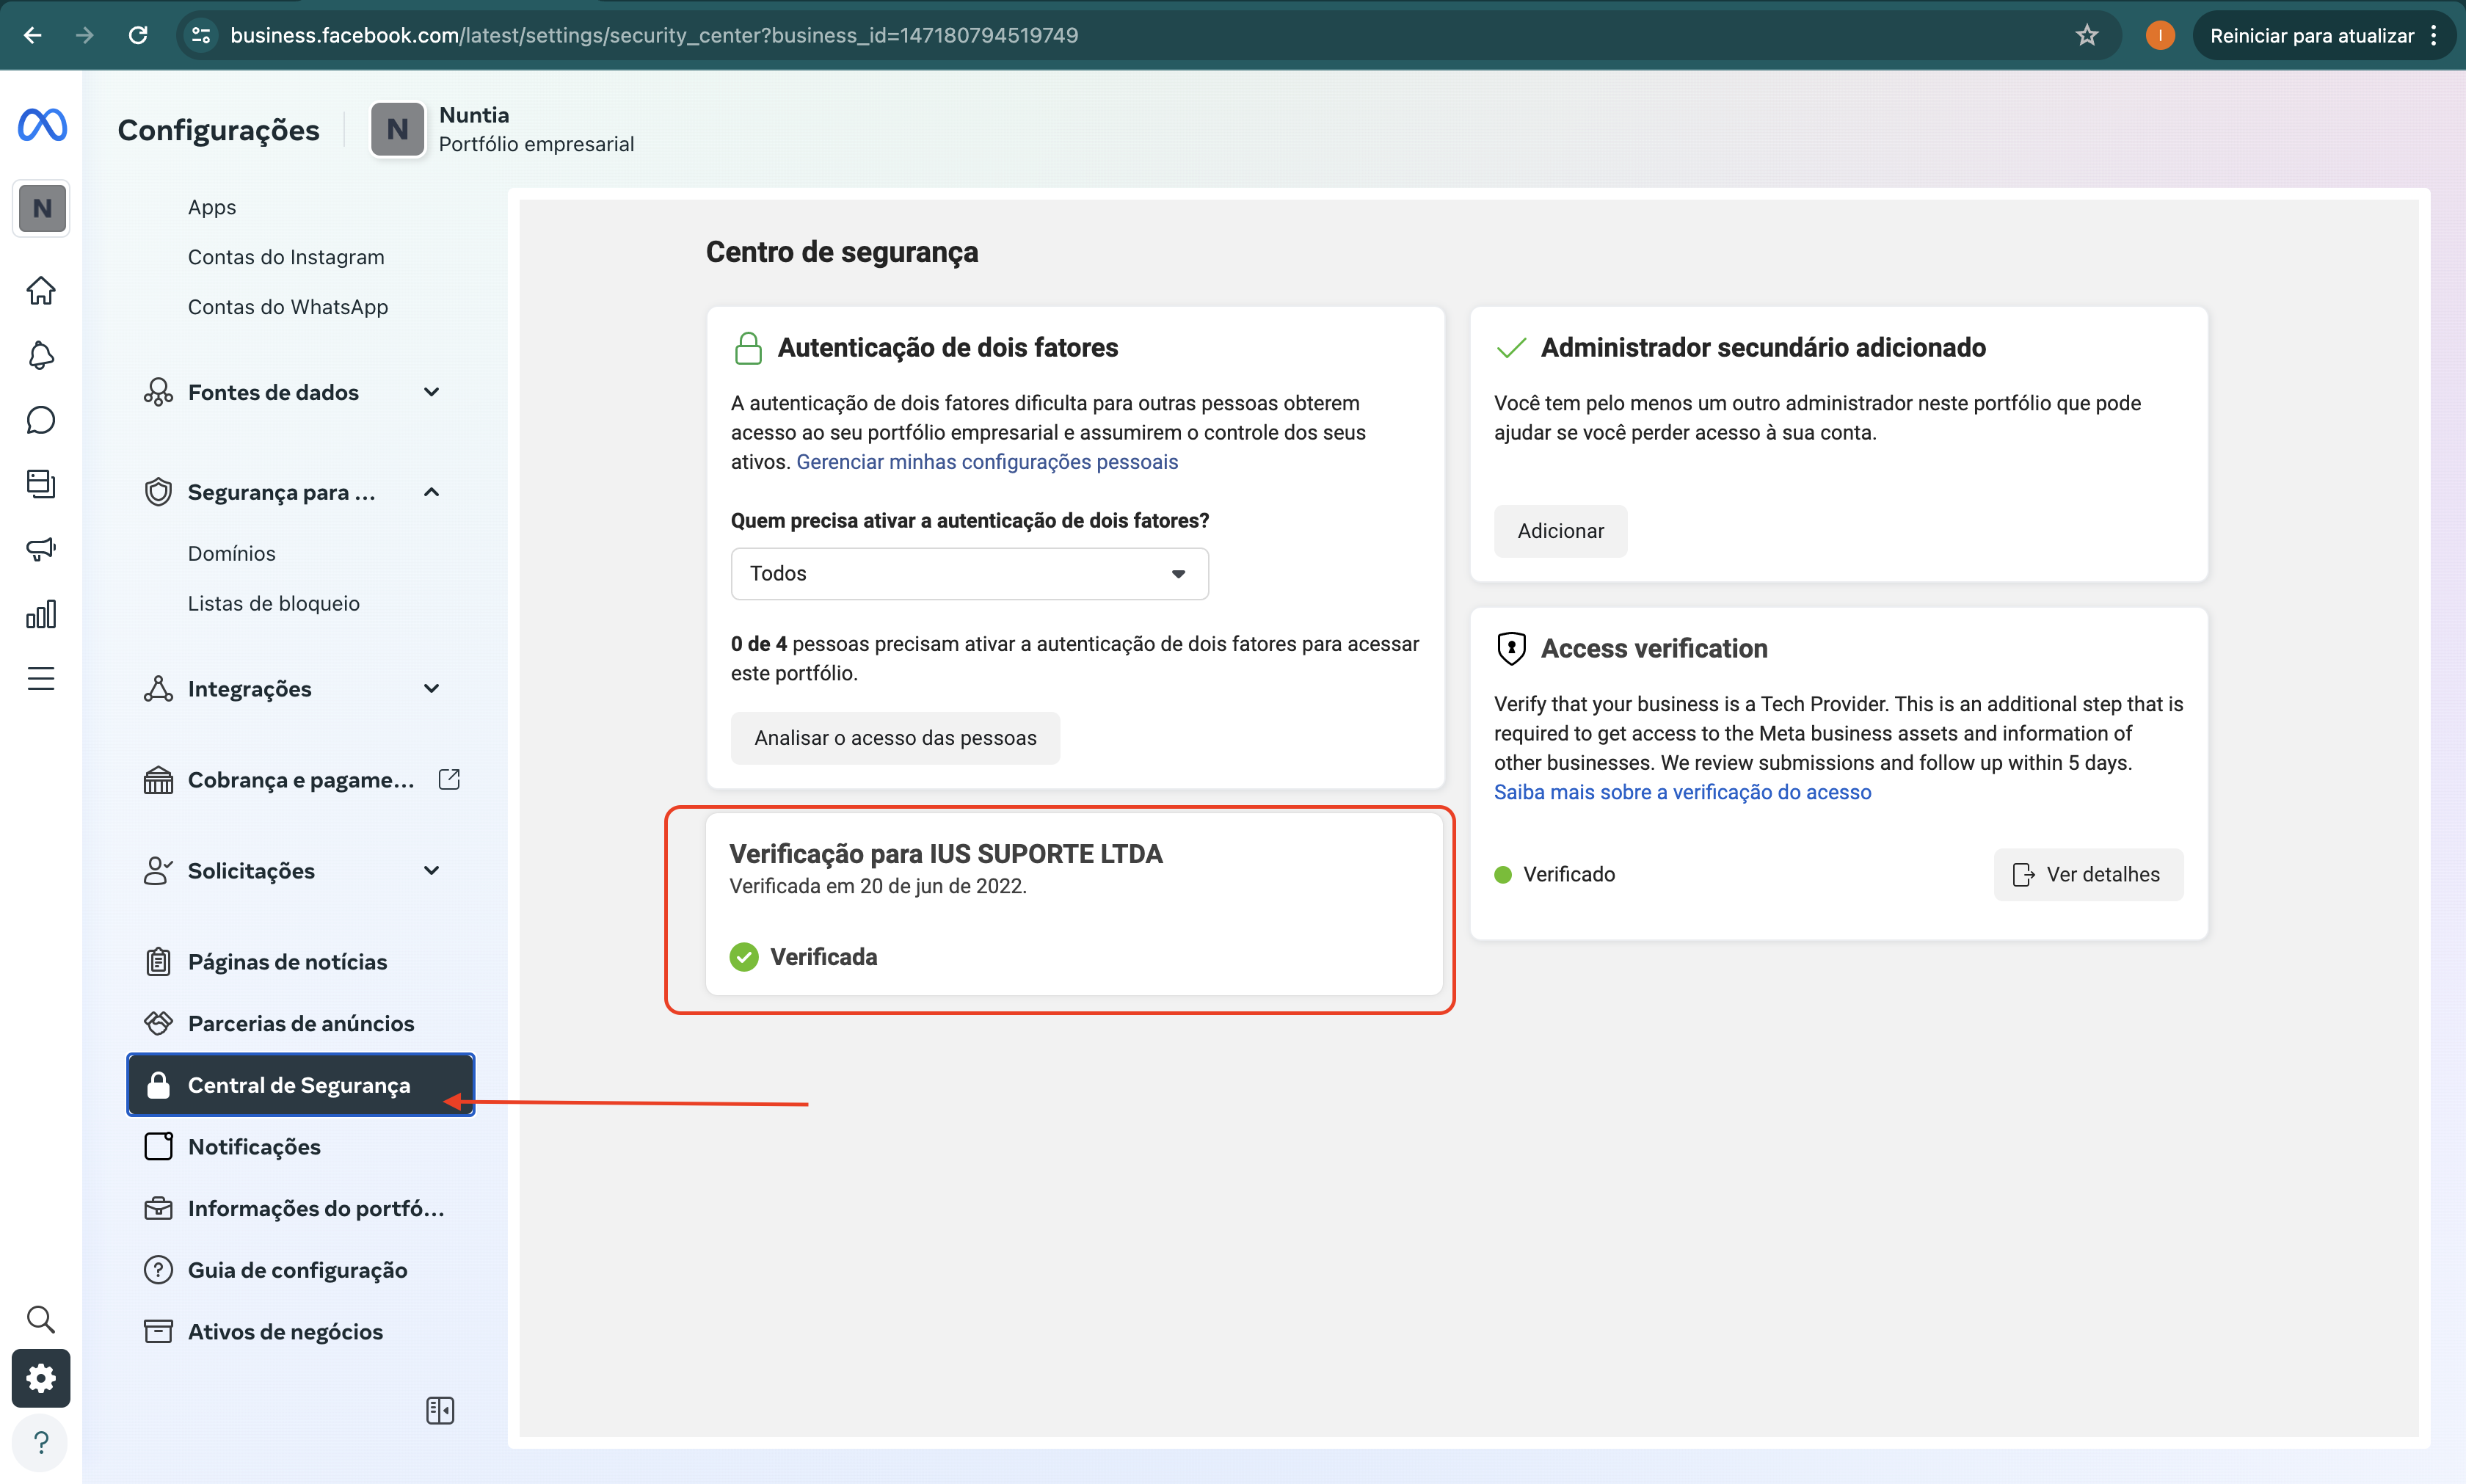2466x1484 pixels.
Task: Click Gerenciar minhas configurações pessoais link
Action: tap(986, 461)
